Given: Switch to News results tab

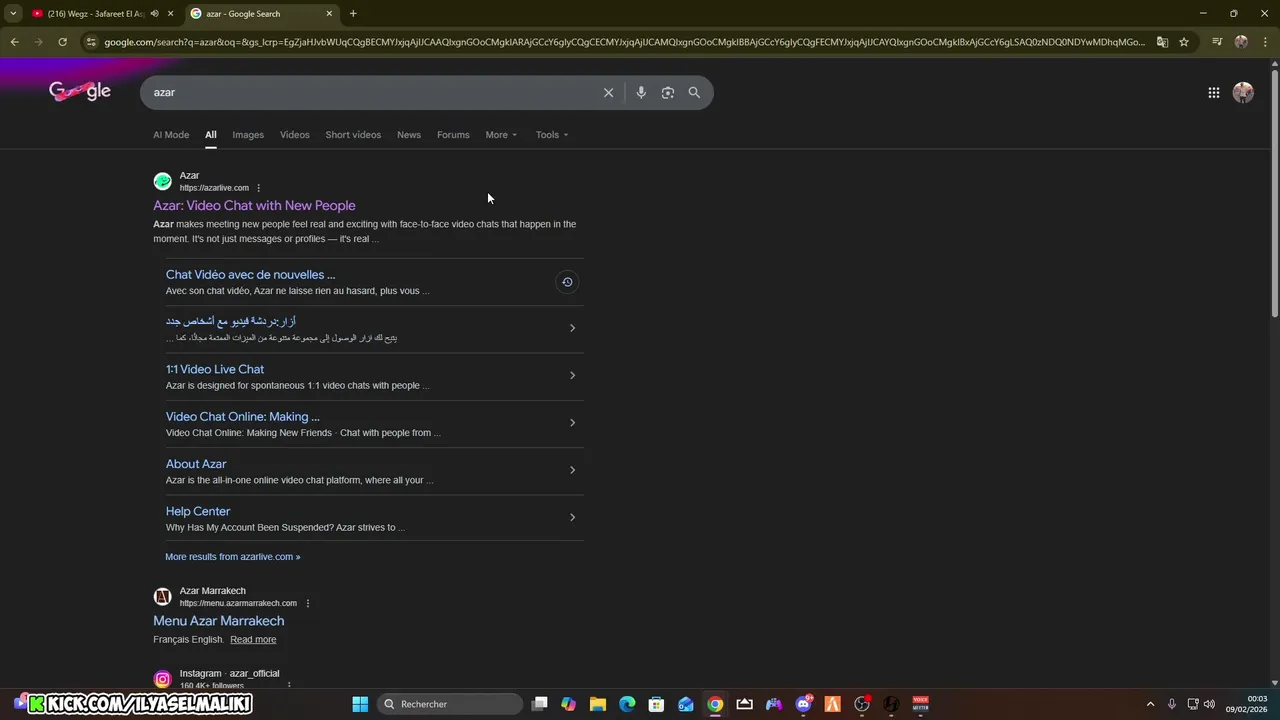Looking at the screenshot, I should [x=409, y=135].
